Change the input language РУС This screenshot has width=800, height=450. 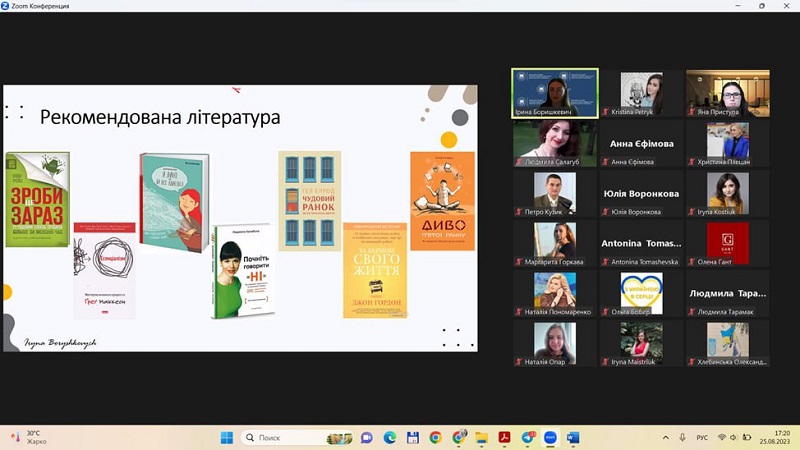click(702, 438)
